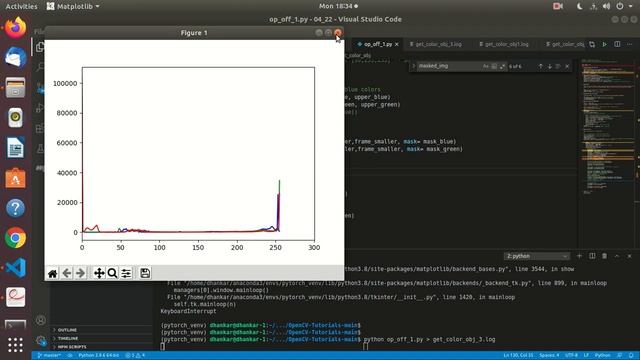Image resolution: width=640 pixels, height=360 pixels.
Task: Click KeyboardInterrupt text in terminal
Action: click(x=188, y=311)
